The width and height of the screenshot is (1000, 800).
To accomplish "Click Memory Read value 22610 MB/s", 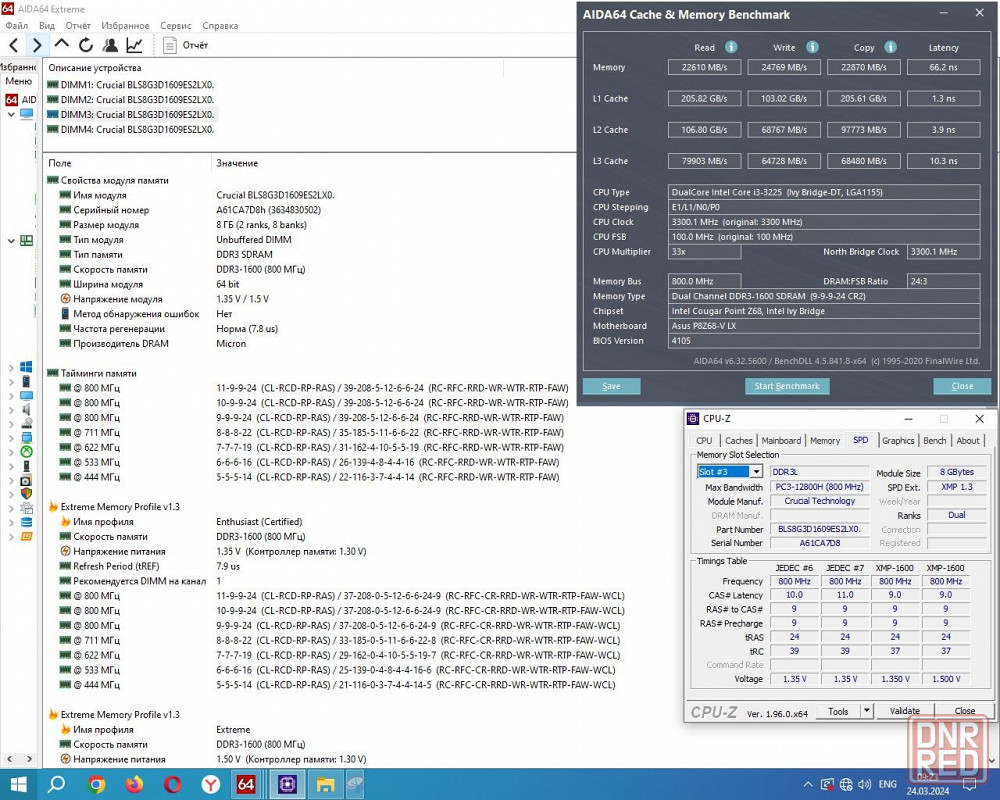I will tap(704, 67).
